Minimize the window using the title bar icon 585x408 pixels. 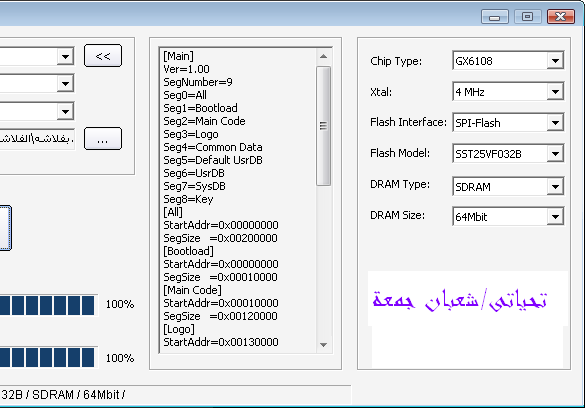(495, 17)
